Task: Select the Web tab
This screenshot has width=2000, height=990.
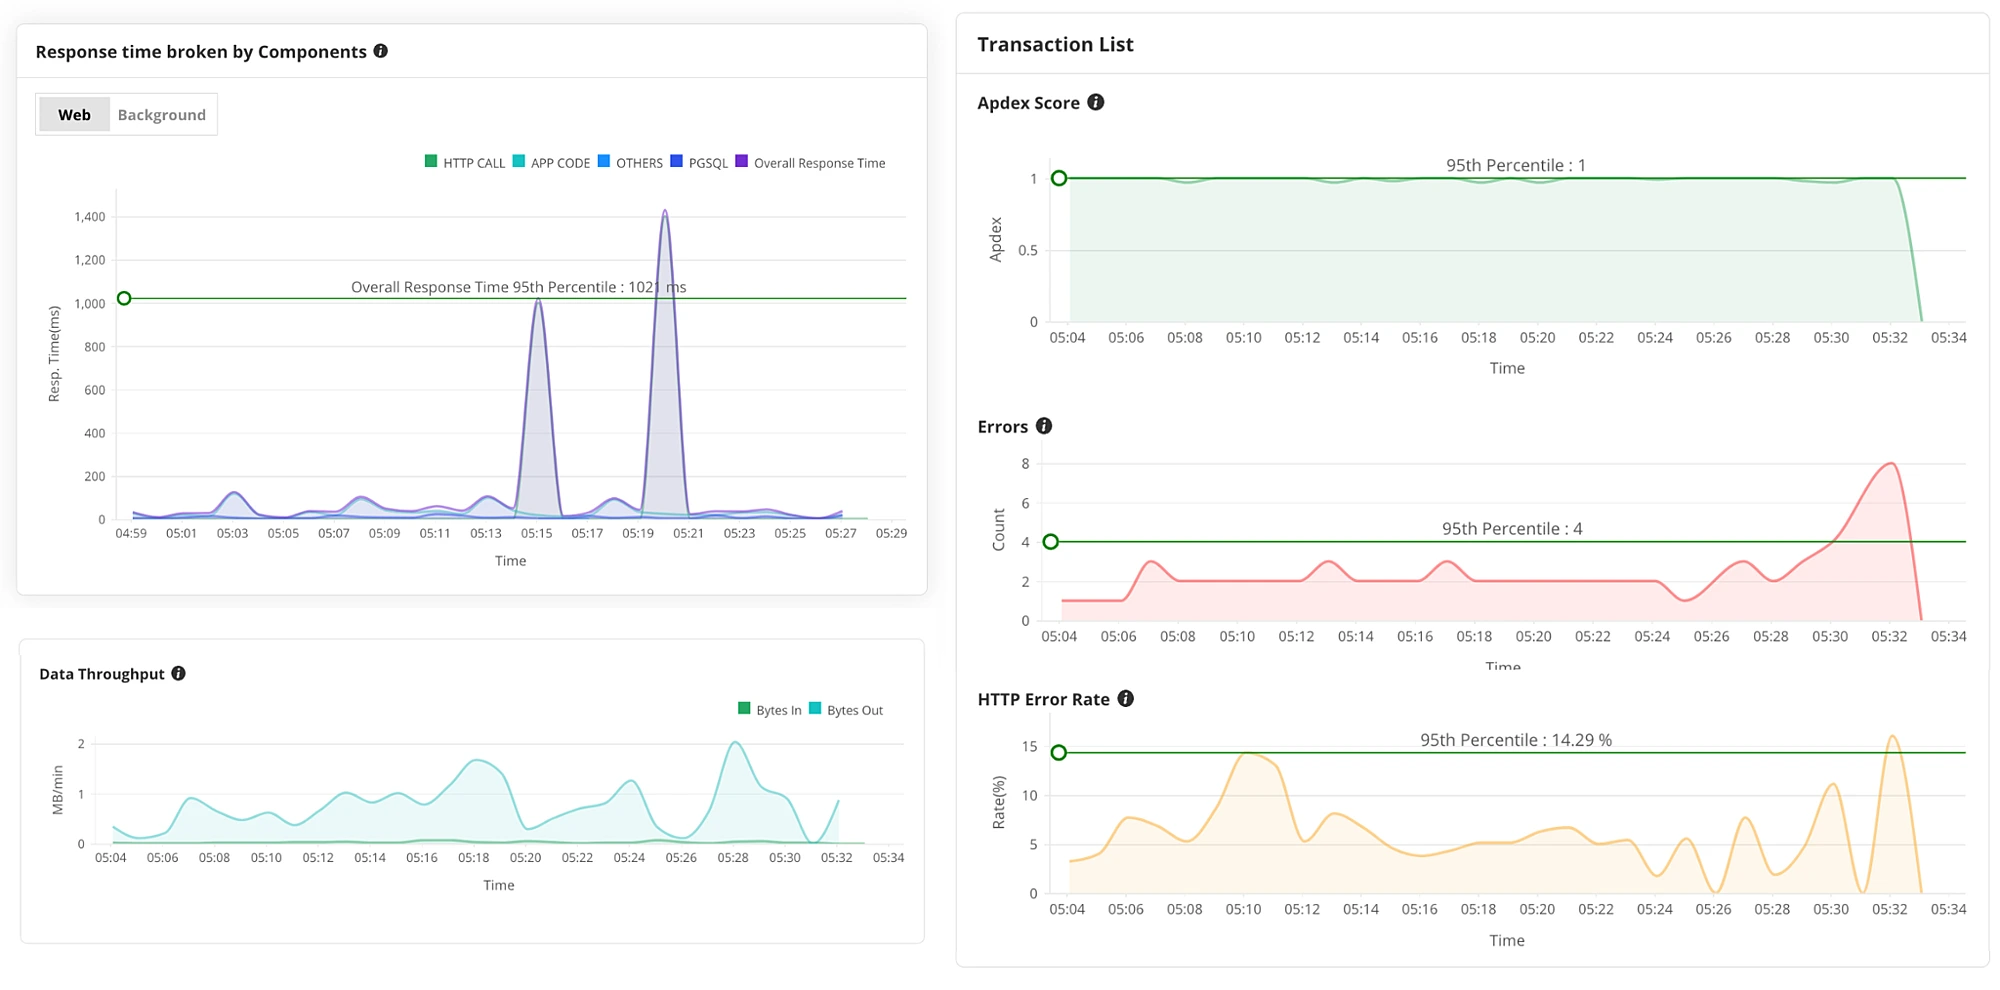Action: click(73, 113)
